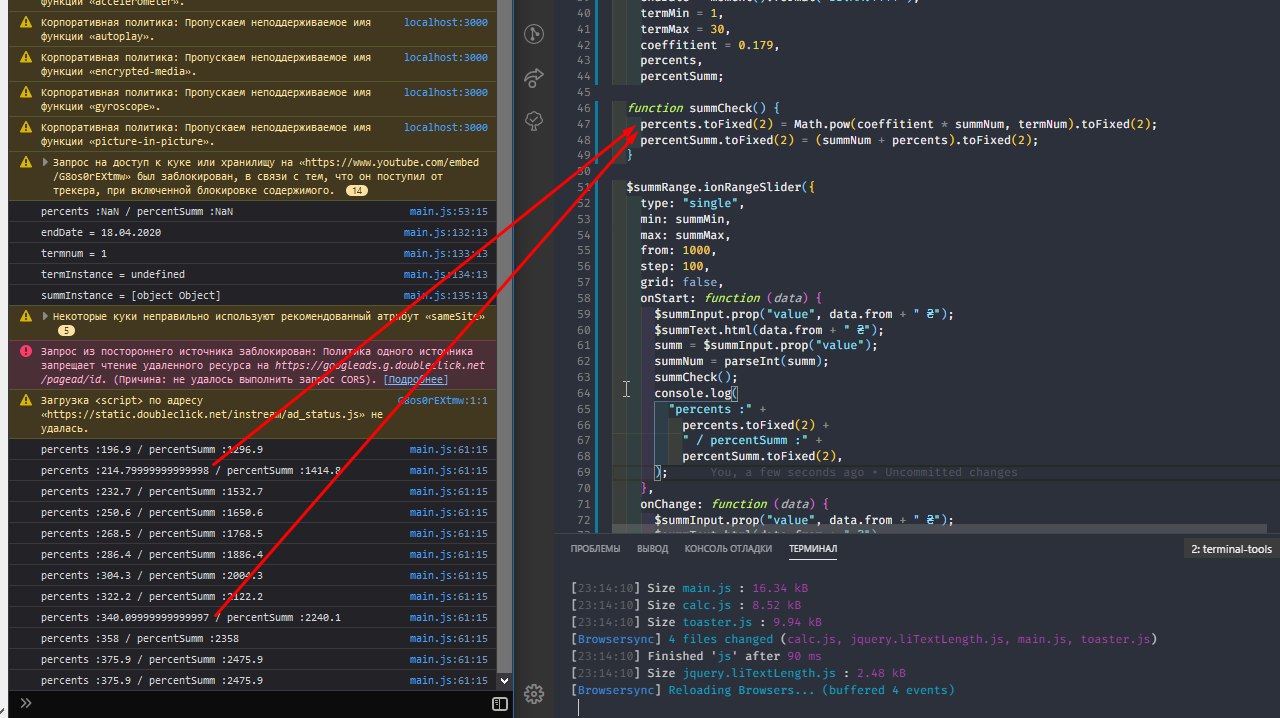This screenshot has height=718, width=1280.
Task: Open the Git graph icon in VS Code activity bar
Action: (x=534, y=35)
